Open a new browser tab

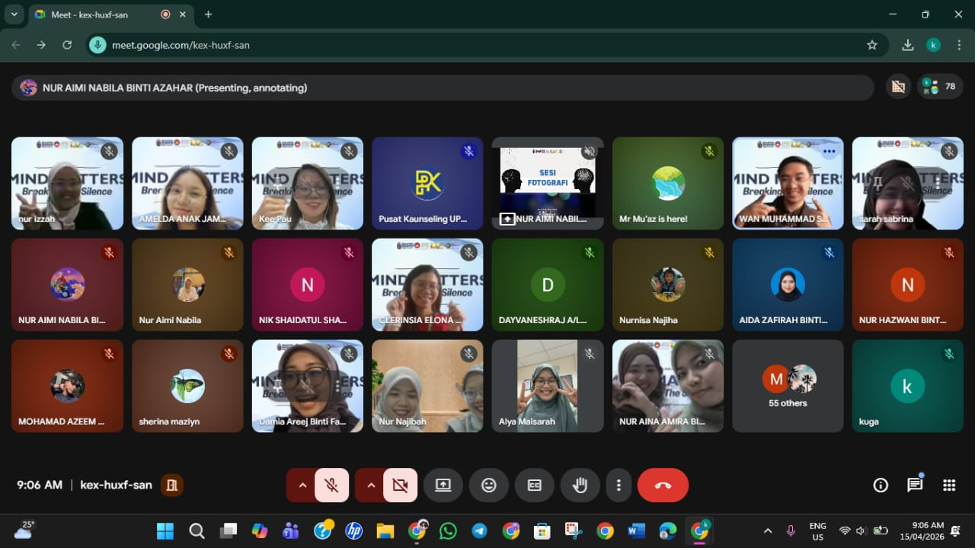tap(208, 15)
